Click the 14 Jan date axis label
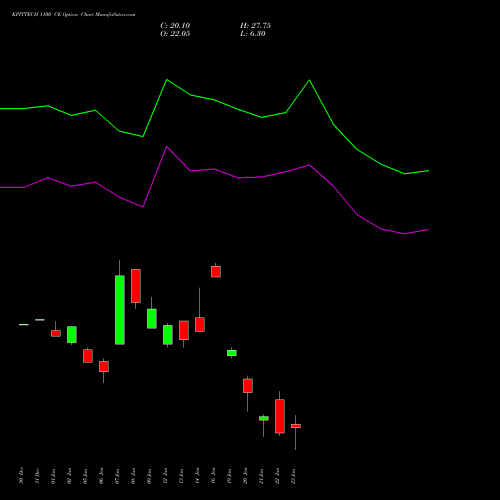The width and height of the screenshot is (500, 500). tap(197, 476)
